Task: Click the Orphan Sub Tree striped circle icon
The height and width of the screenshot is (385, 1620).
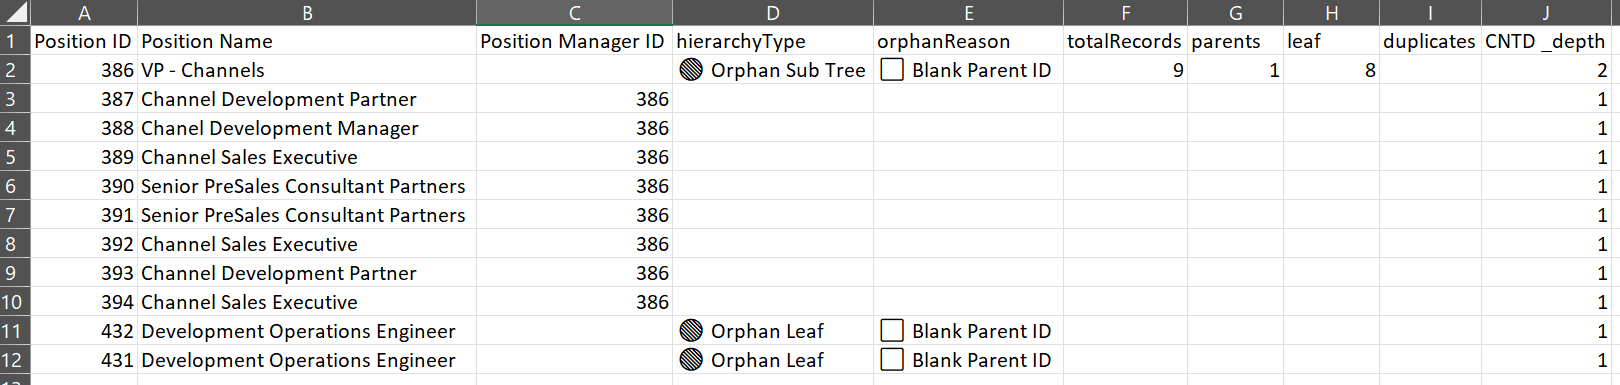Action: coord(691,70)
